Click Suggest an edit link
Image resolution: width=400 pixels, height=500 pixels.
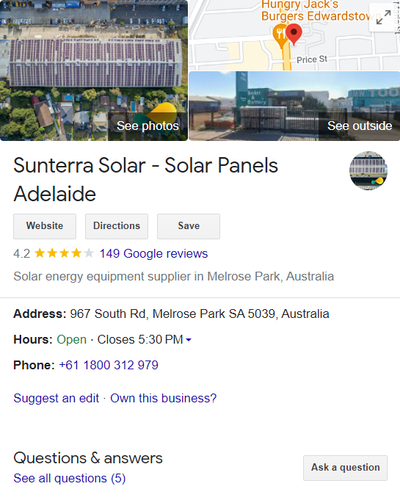(56, 398)
